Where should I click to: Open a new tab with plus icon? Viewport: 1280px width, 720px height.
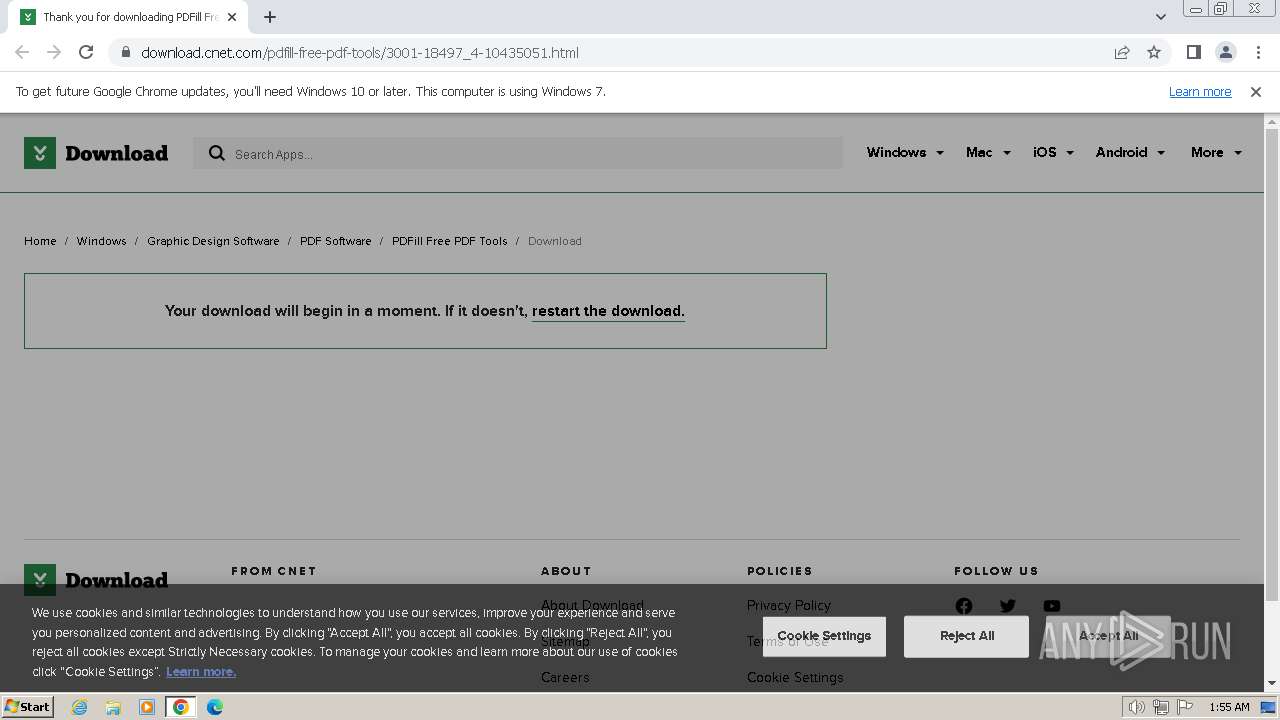tap(270, 17)
